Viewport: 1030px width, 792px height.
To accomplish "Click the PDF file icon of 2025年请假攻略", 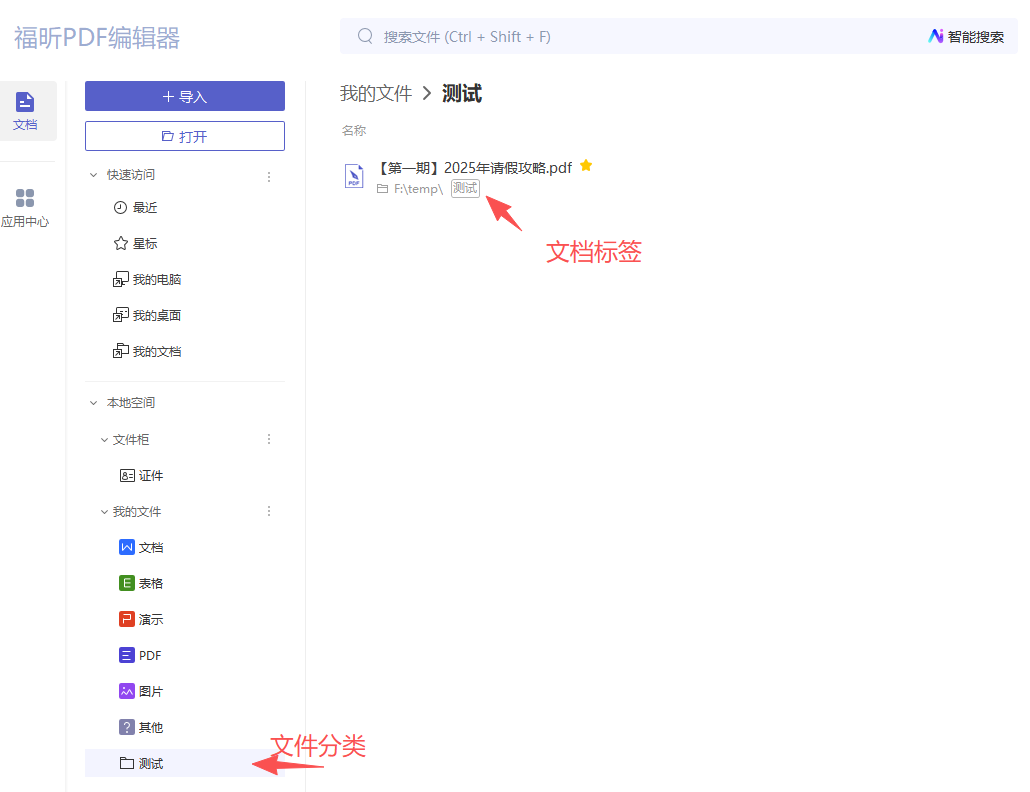I will pos(354,176).
